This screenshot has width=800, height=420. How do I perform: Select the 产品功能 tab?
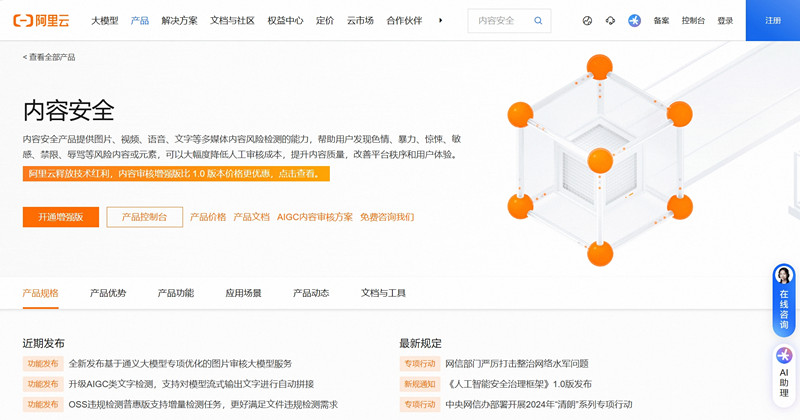click(176, 293)
